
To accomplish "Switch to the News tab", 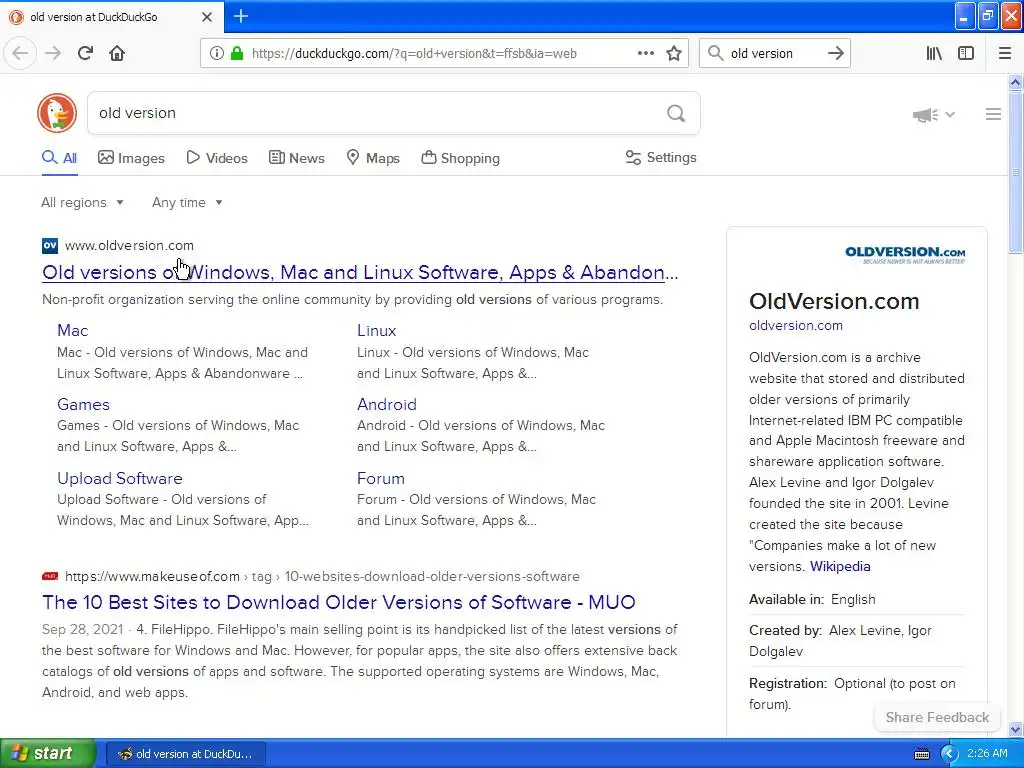I will coord(296,158).
